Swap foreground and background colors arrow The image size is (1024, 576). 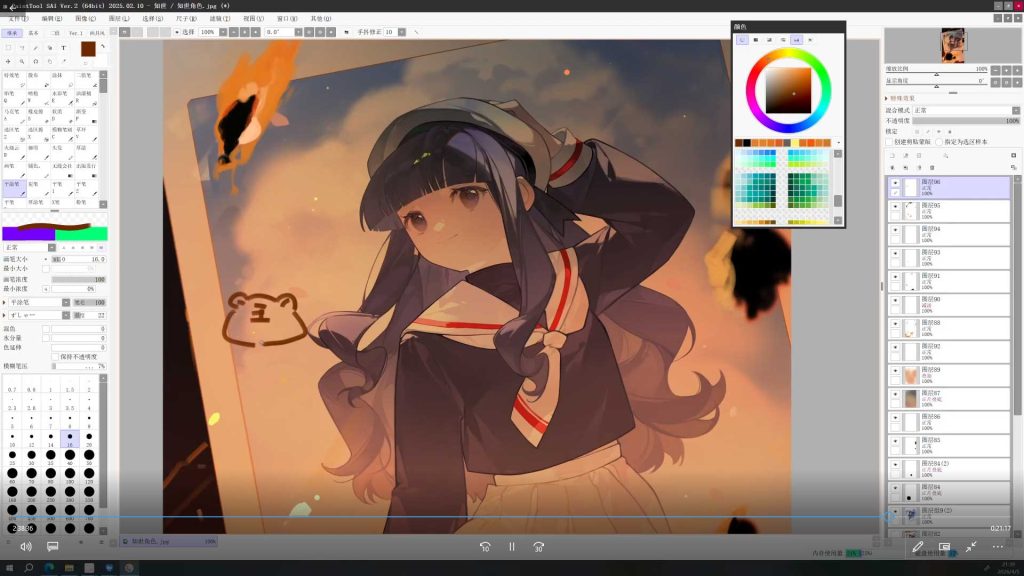103,46
